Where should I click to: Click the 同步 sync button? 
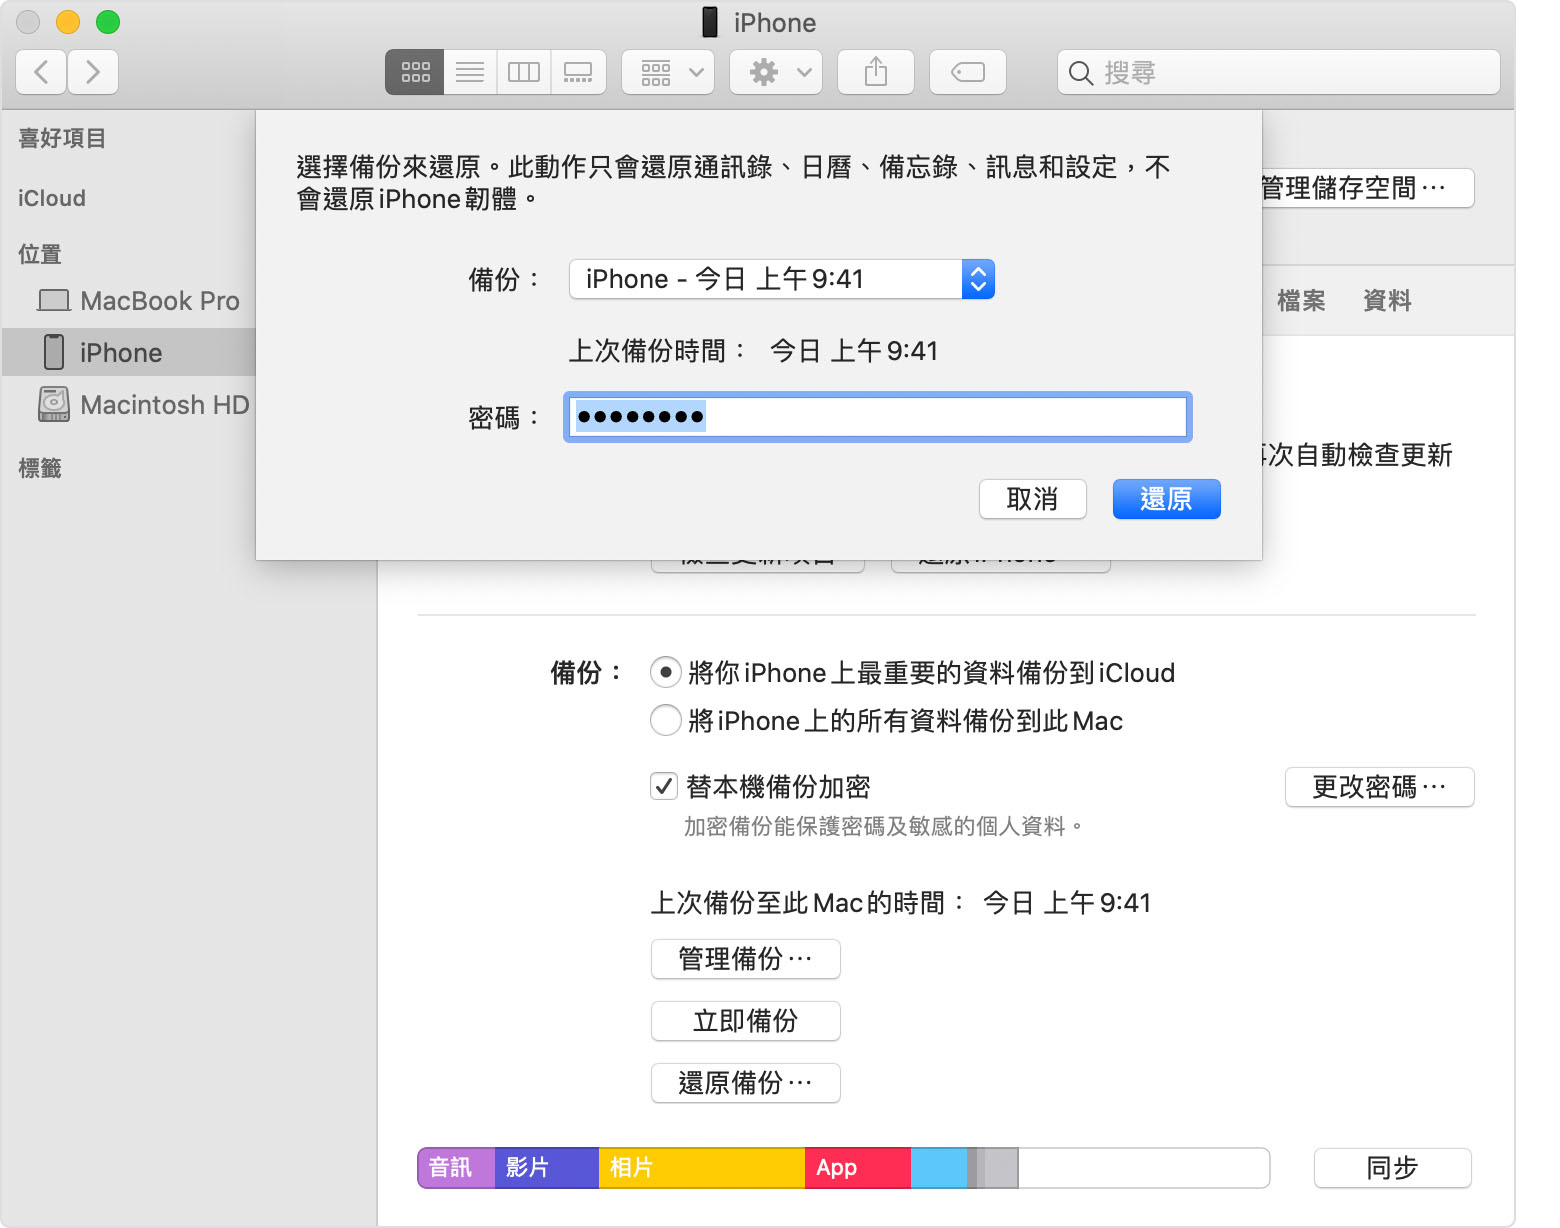click(1392, 1168)
